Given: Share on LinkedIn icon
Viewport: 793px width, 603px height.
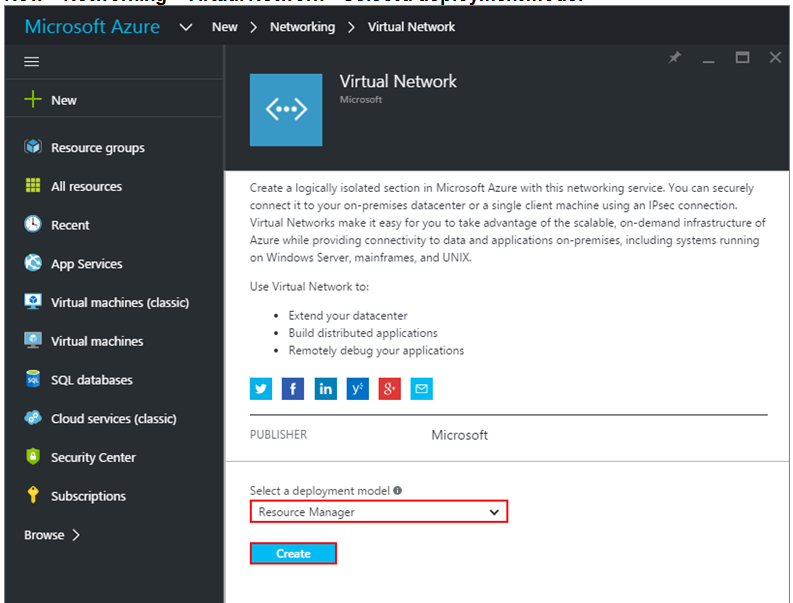Looking at the screenshot, I should pos(325,389).
